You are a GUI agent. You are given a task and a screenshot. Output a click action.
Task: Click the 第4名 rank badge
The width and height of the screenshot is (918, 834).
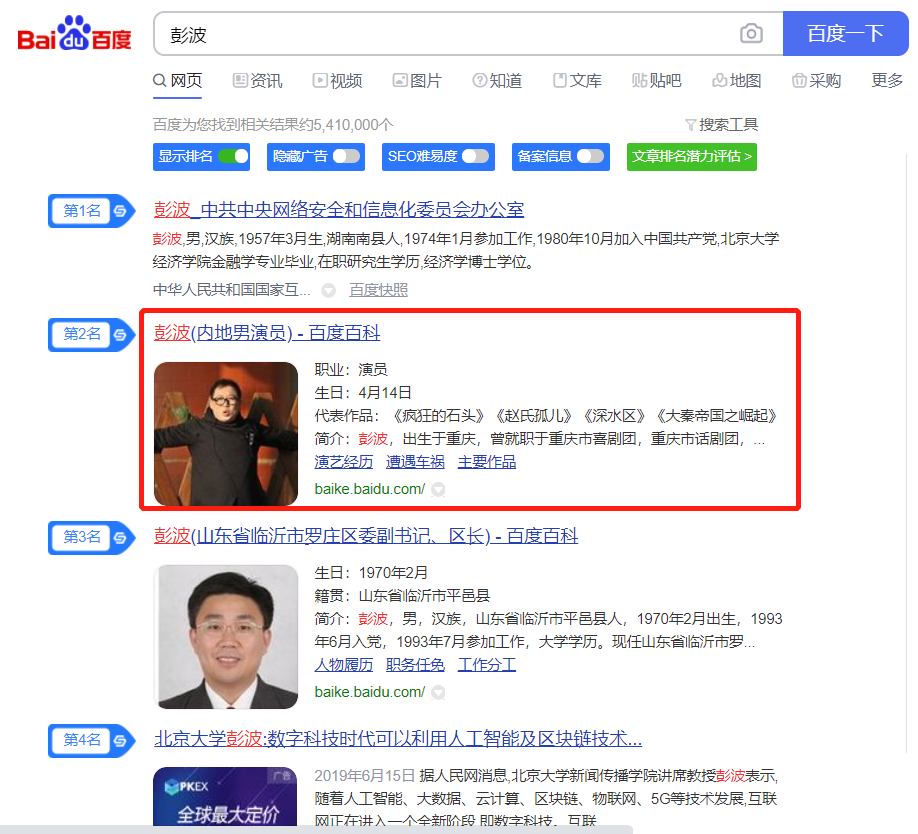(x=82, y=740)
